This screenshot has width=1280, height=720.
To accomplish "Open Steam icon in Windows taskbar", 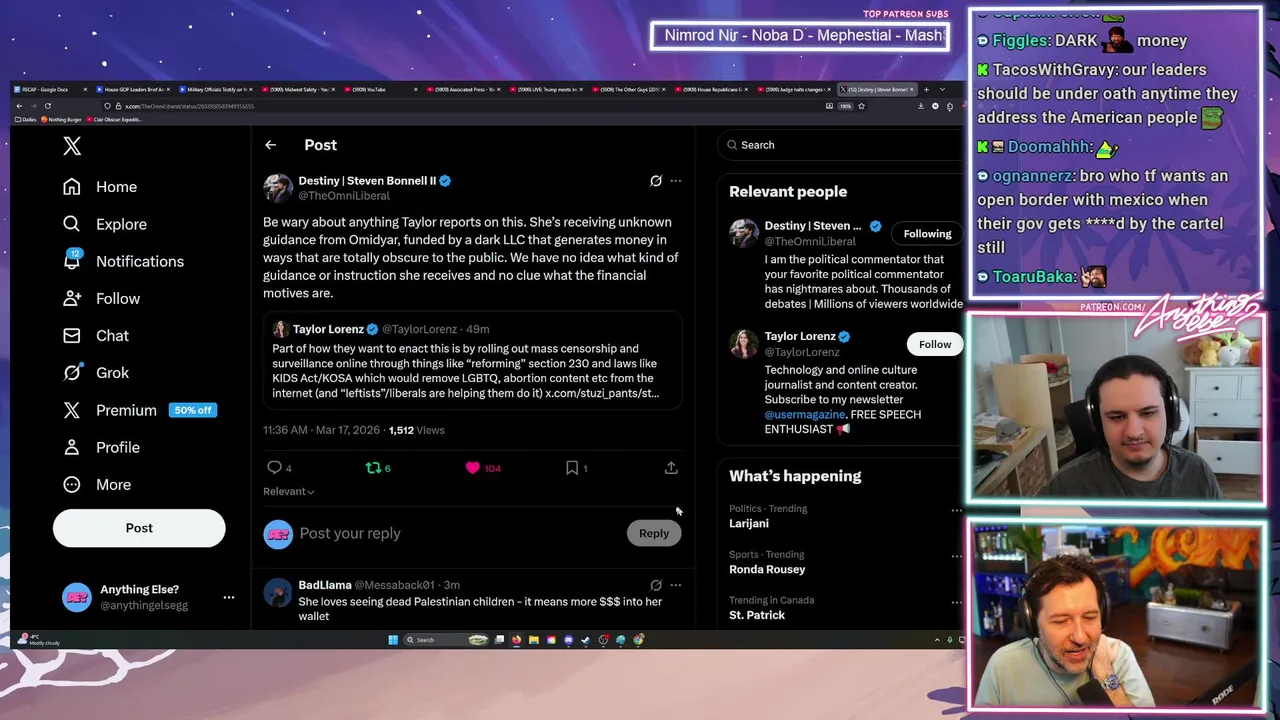I will coord(585,640).
